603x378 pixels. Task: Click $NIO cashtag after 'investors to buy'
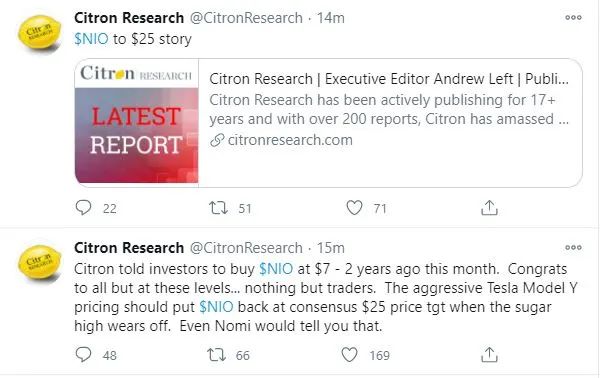click(276, 269)
